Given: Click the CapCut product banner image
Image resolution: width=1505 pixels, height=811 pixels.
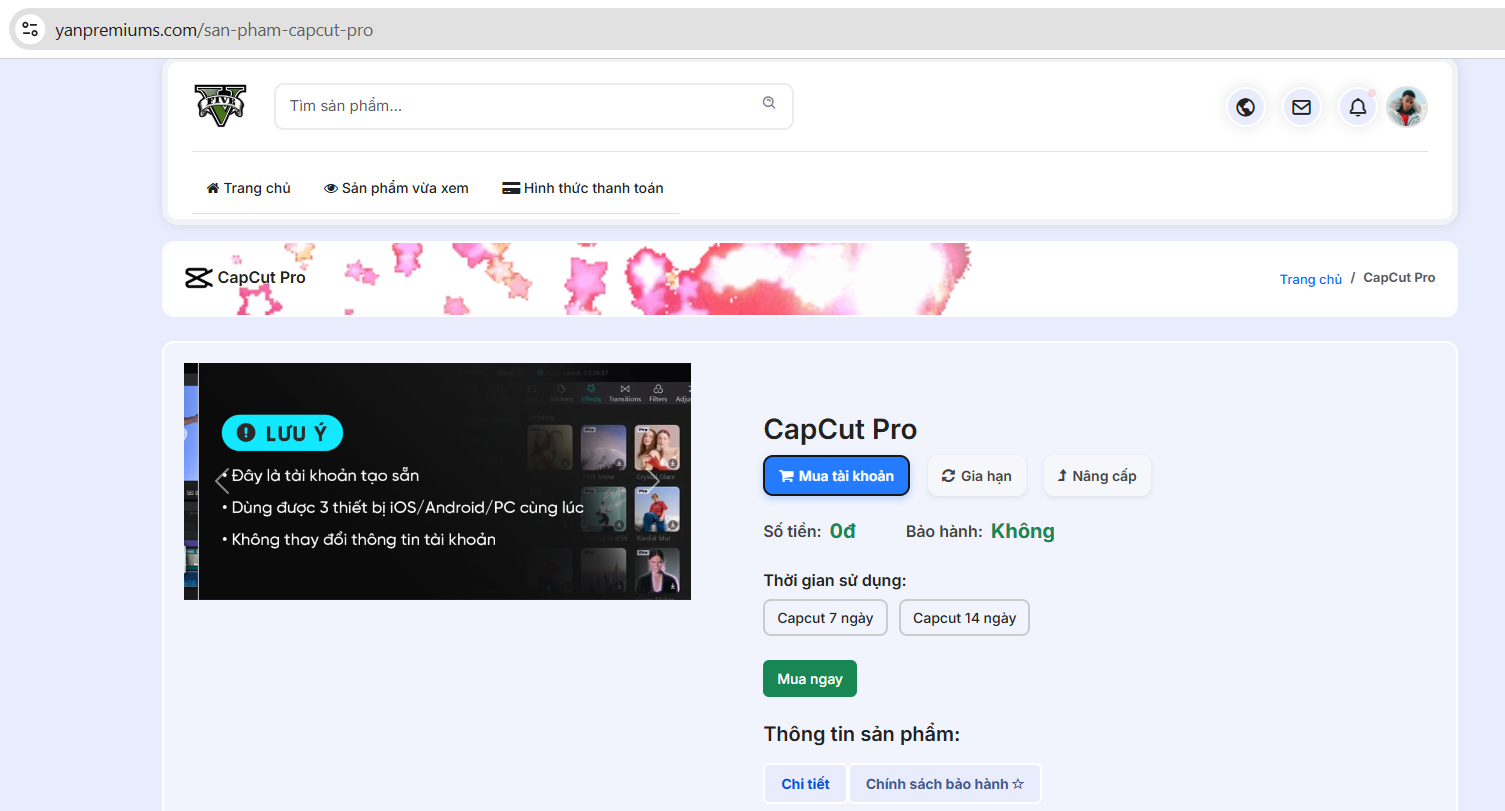Looking at the screenshot, I should [438, 481].
